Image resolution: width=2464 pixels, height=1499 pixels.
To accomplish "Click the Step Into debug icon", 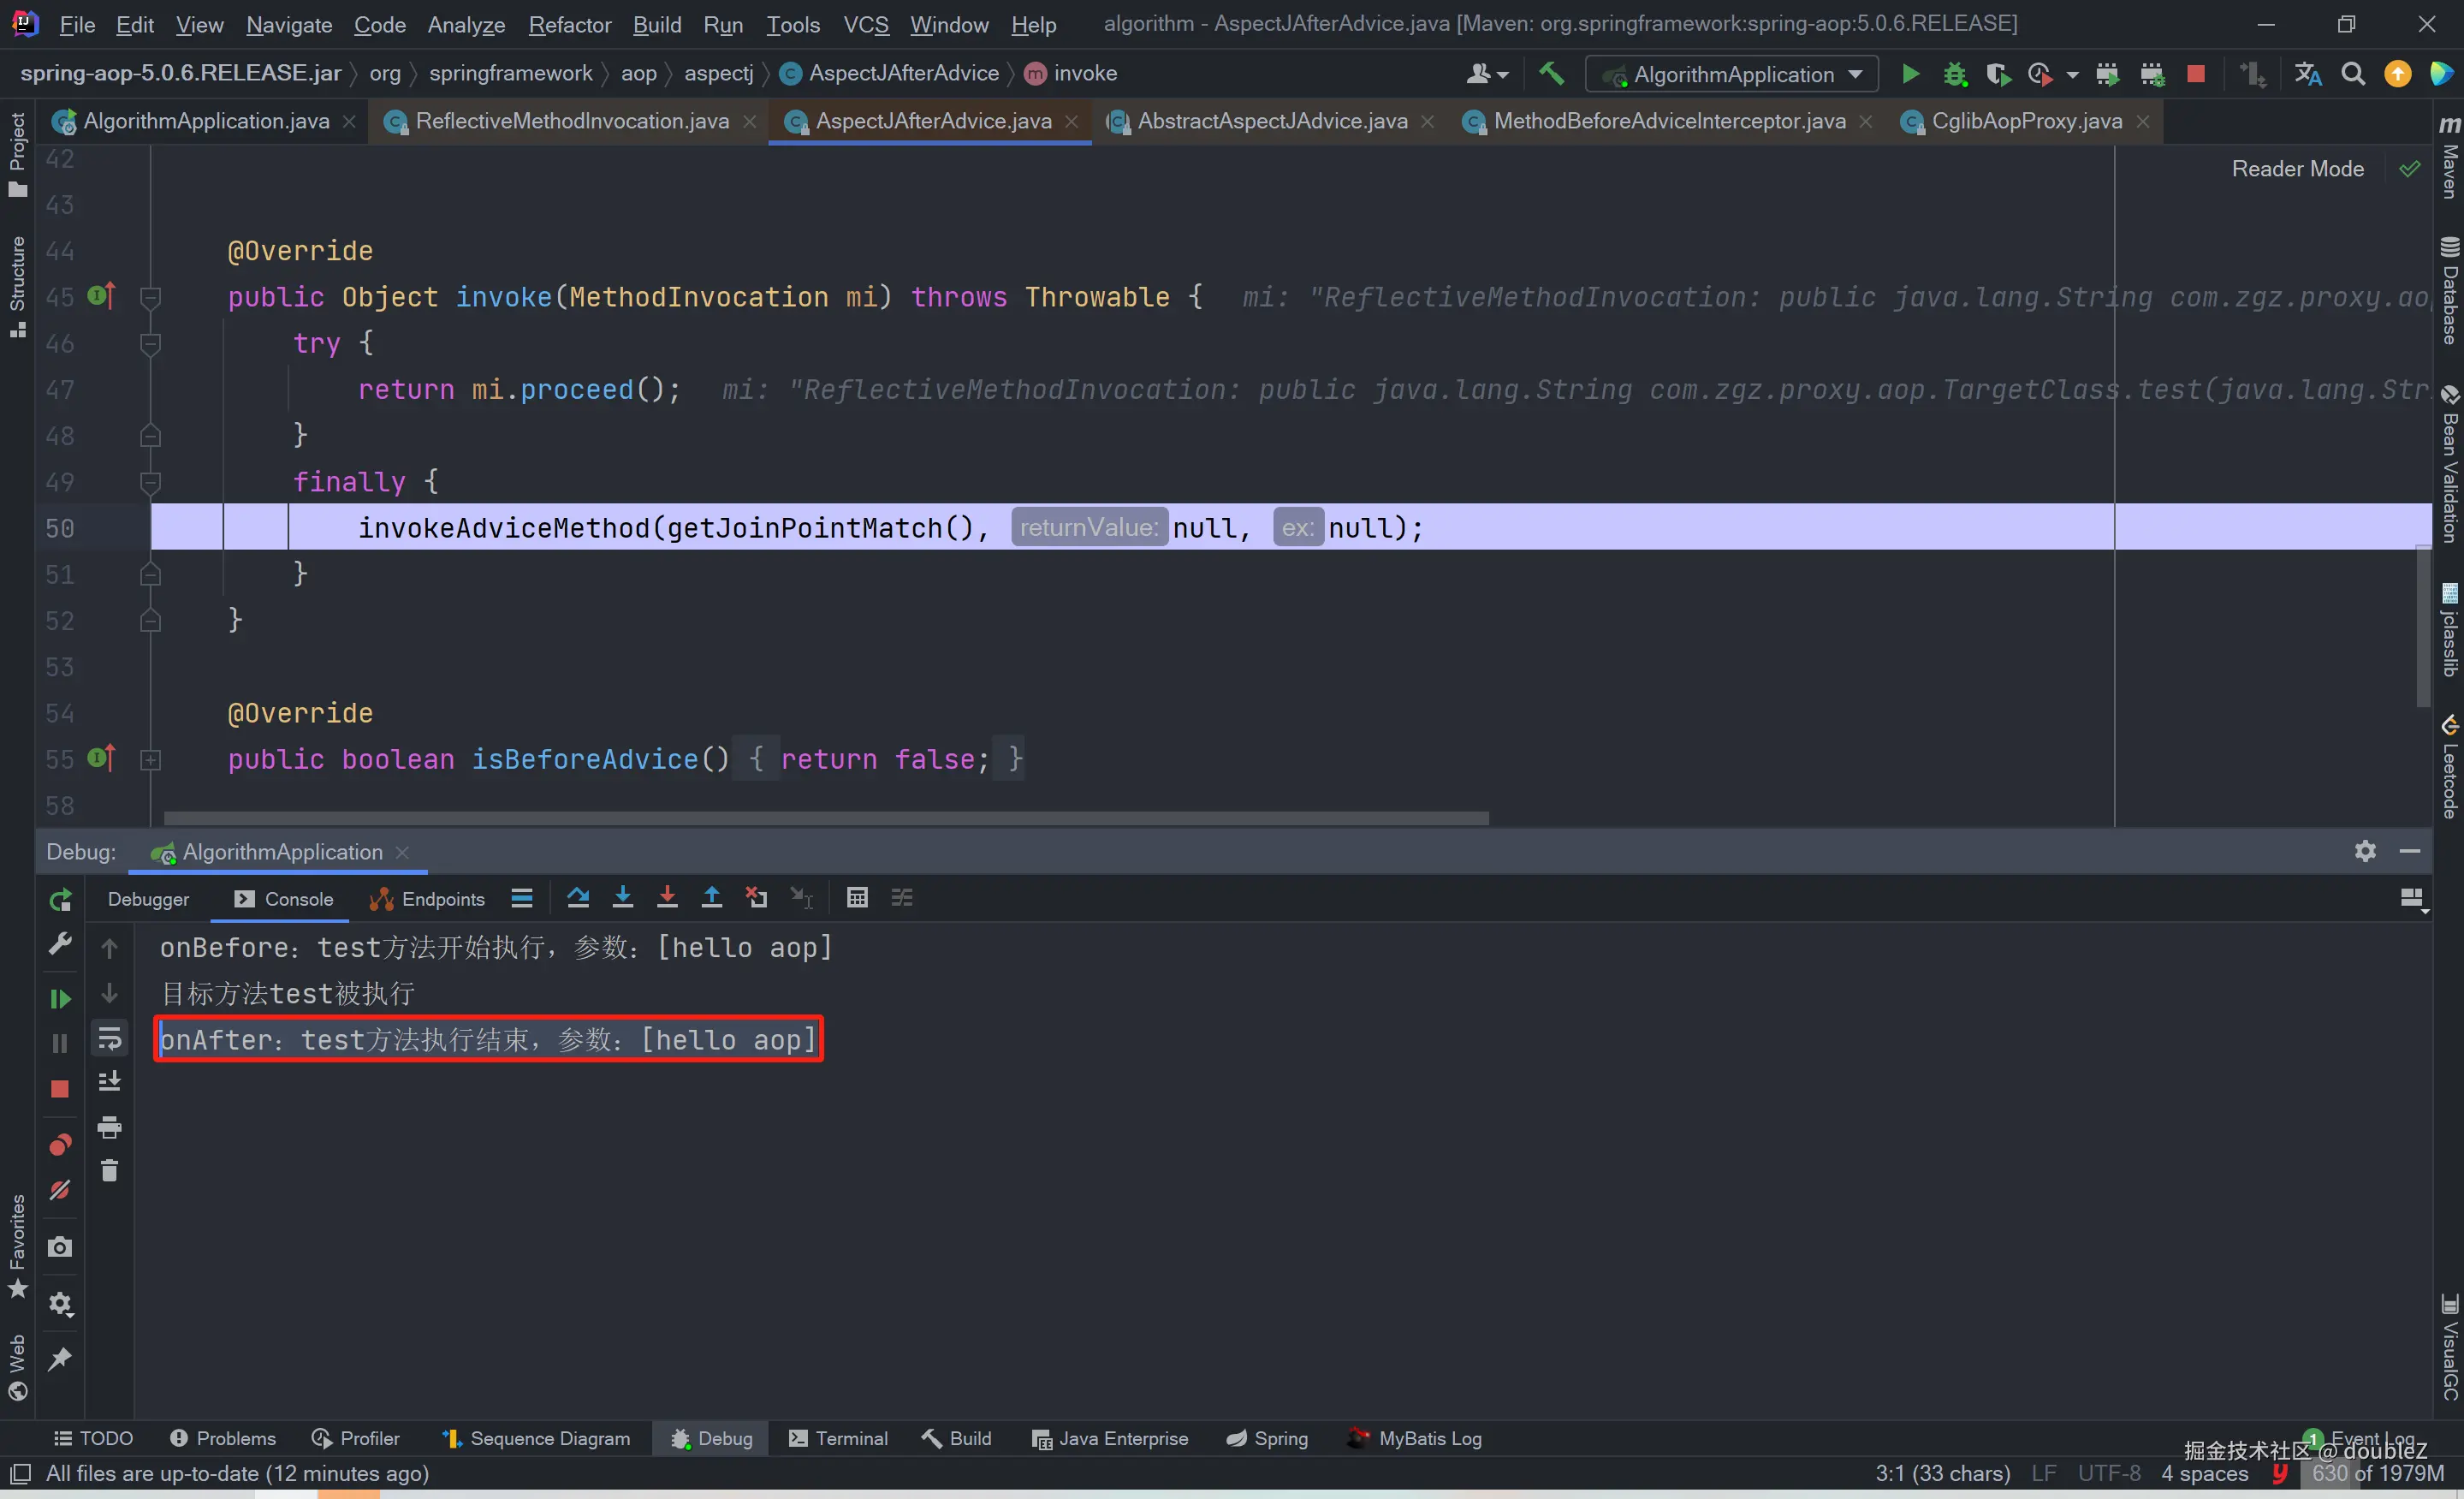I will click(622, 897).
